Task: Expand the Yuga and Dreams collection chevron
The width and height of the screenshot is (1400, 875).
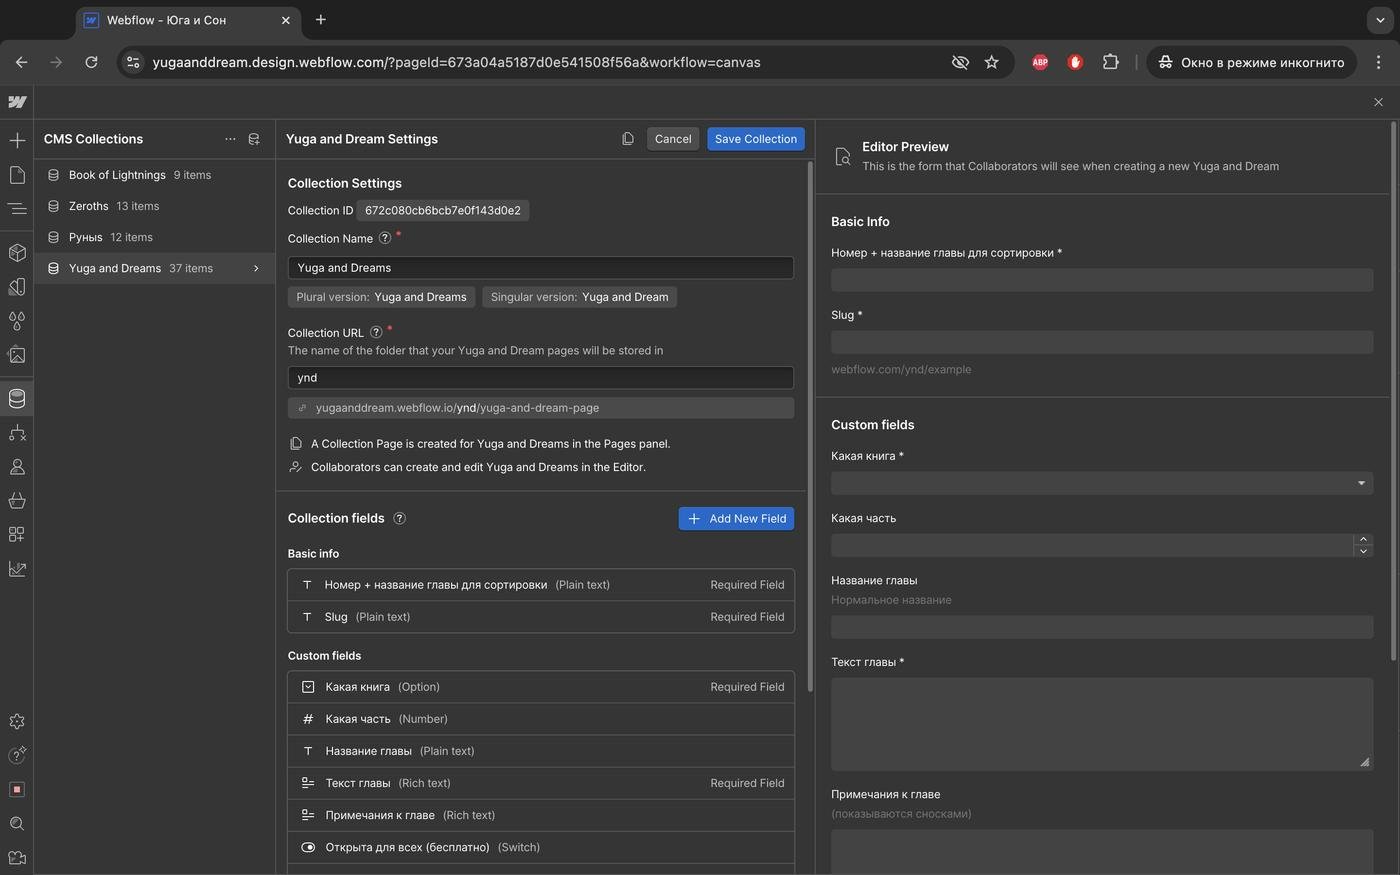Action: (x=256, y=268)
